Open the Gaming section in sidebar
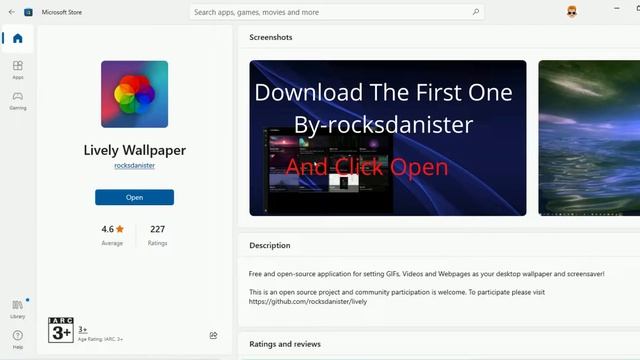 pos(18,101)
